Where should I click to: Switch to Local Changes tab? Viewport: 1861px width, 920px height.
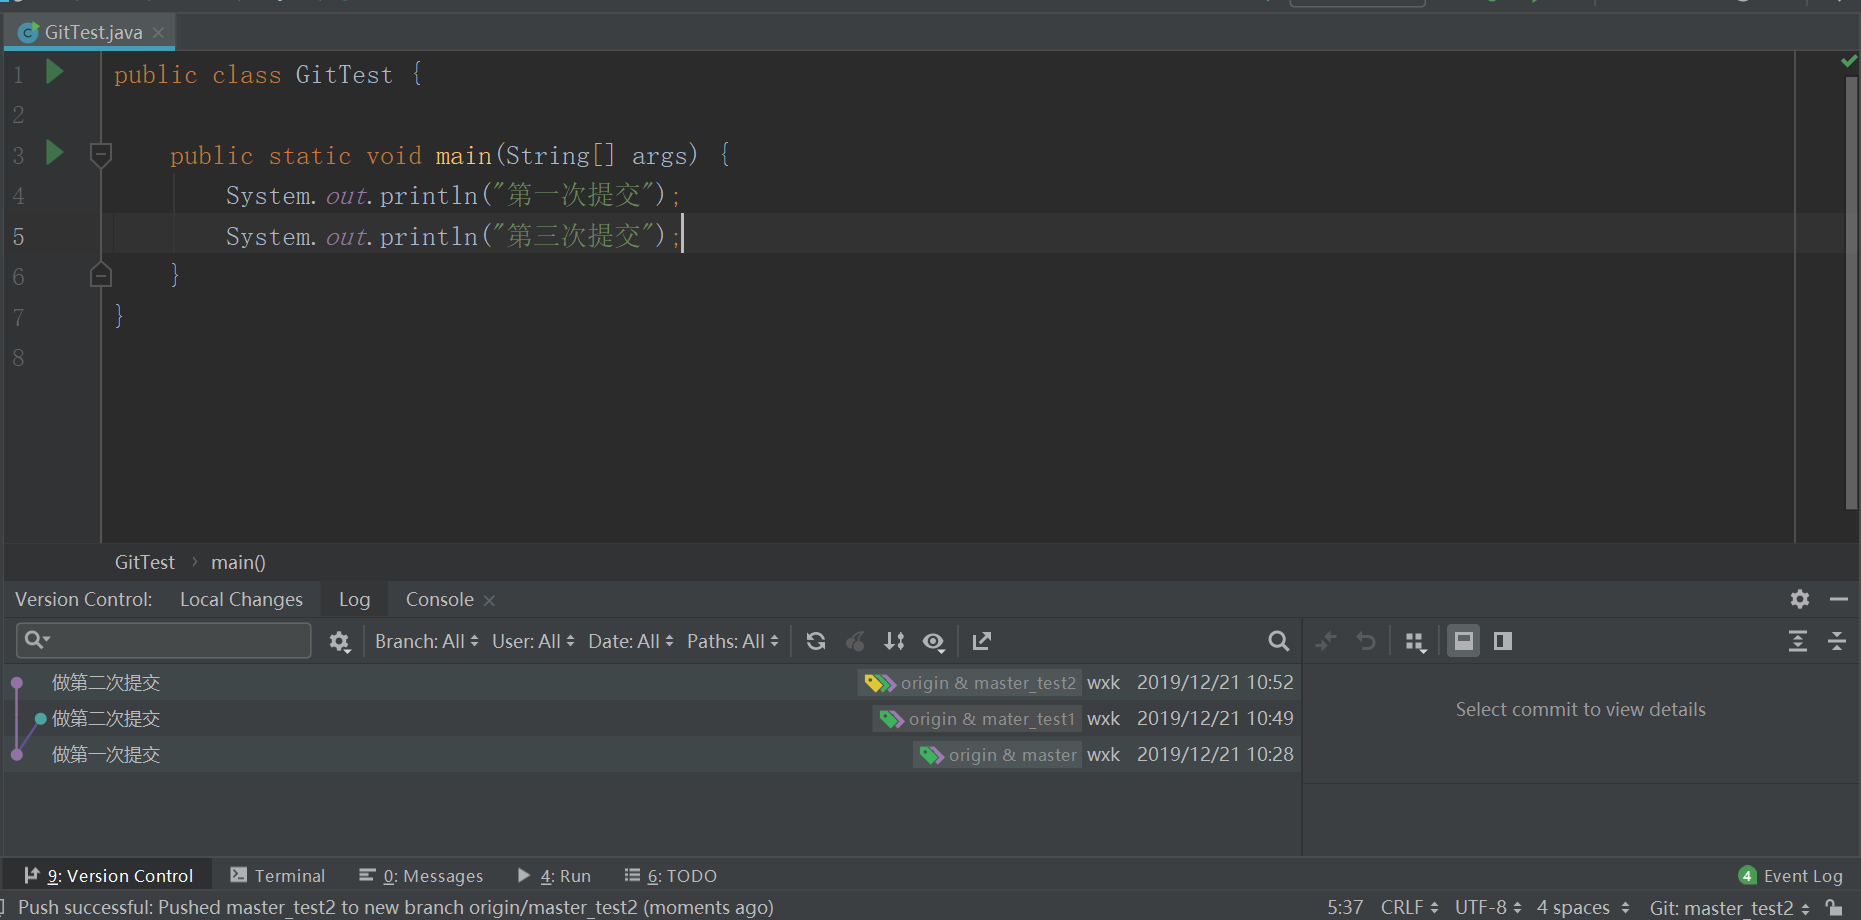coord(241,599)
